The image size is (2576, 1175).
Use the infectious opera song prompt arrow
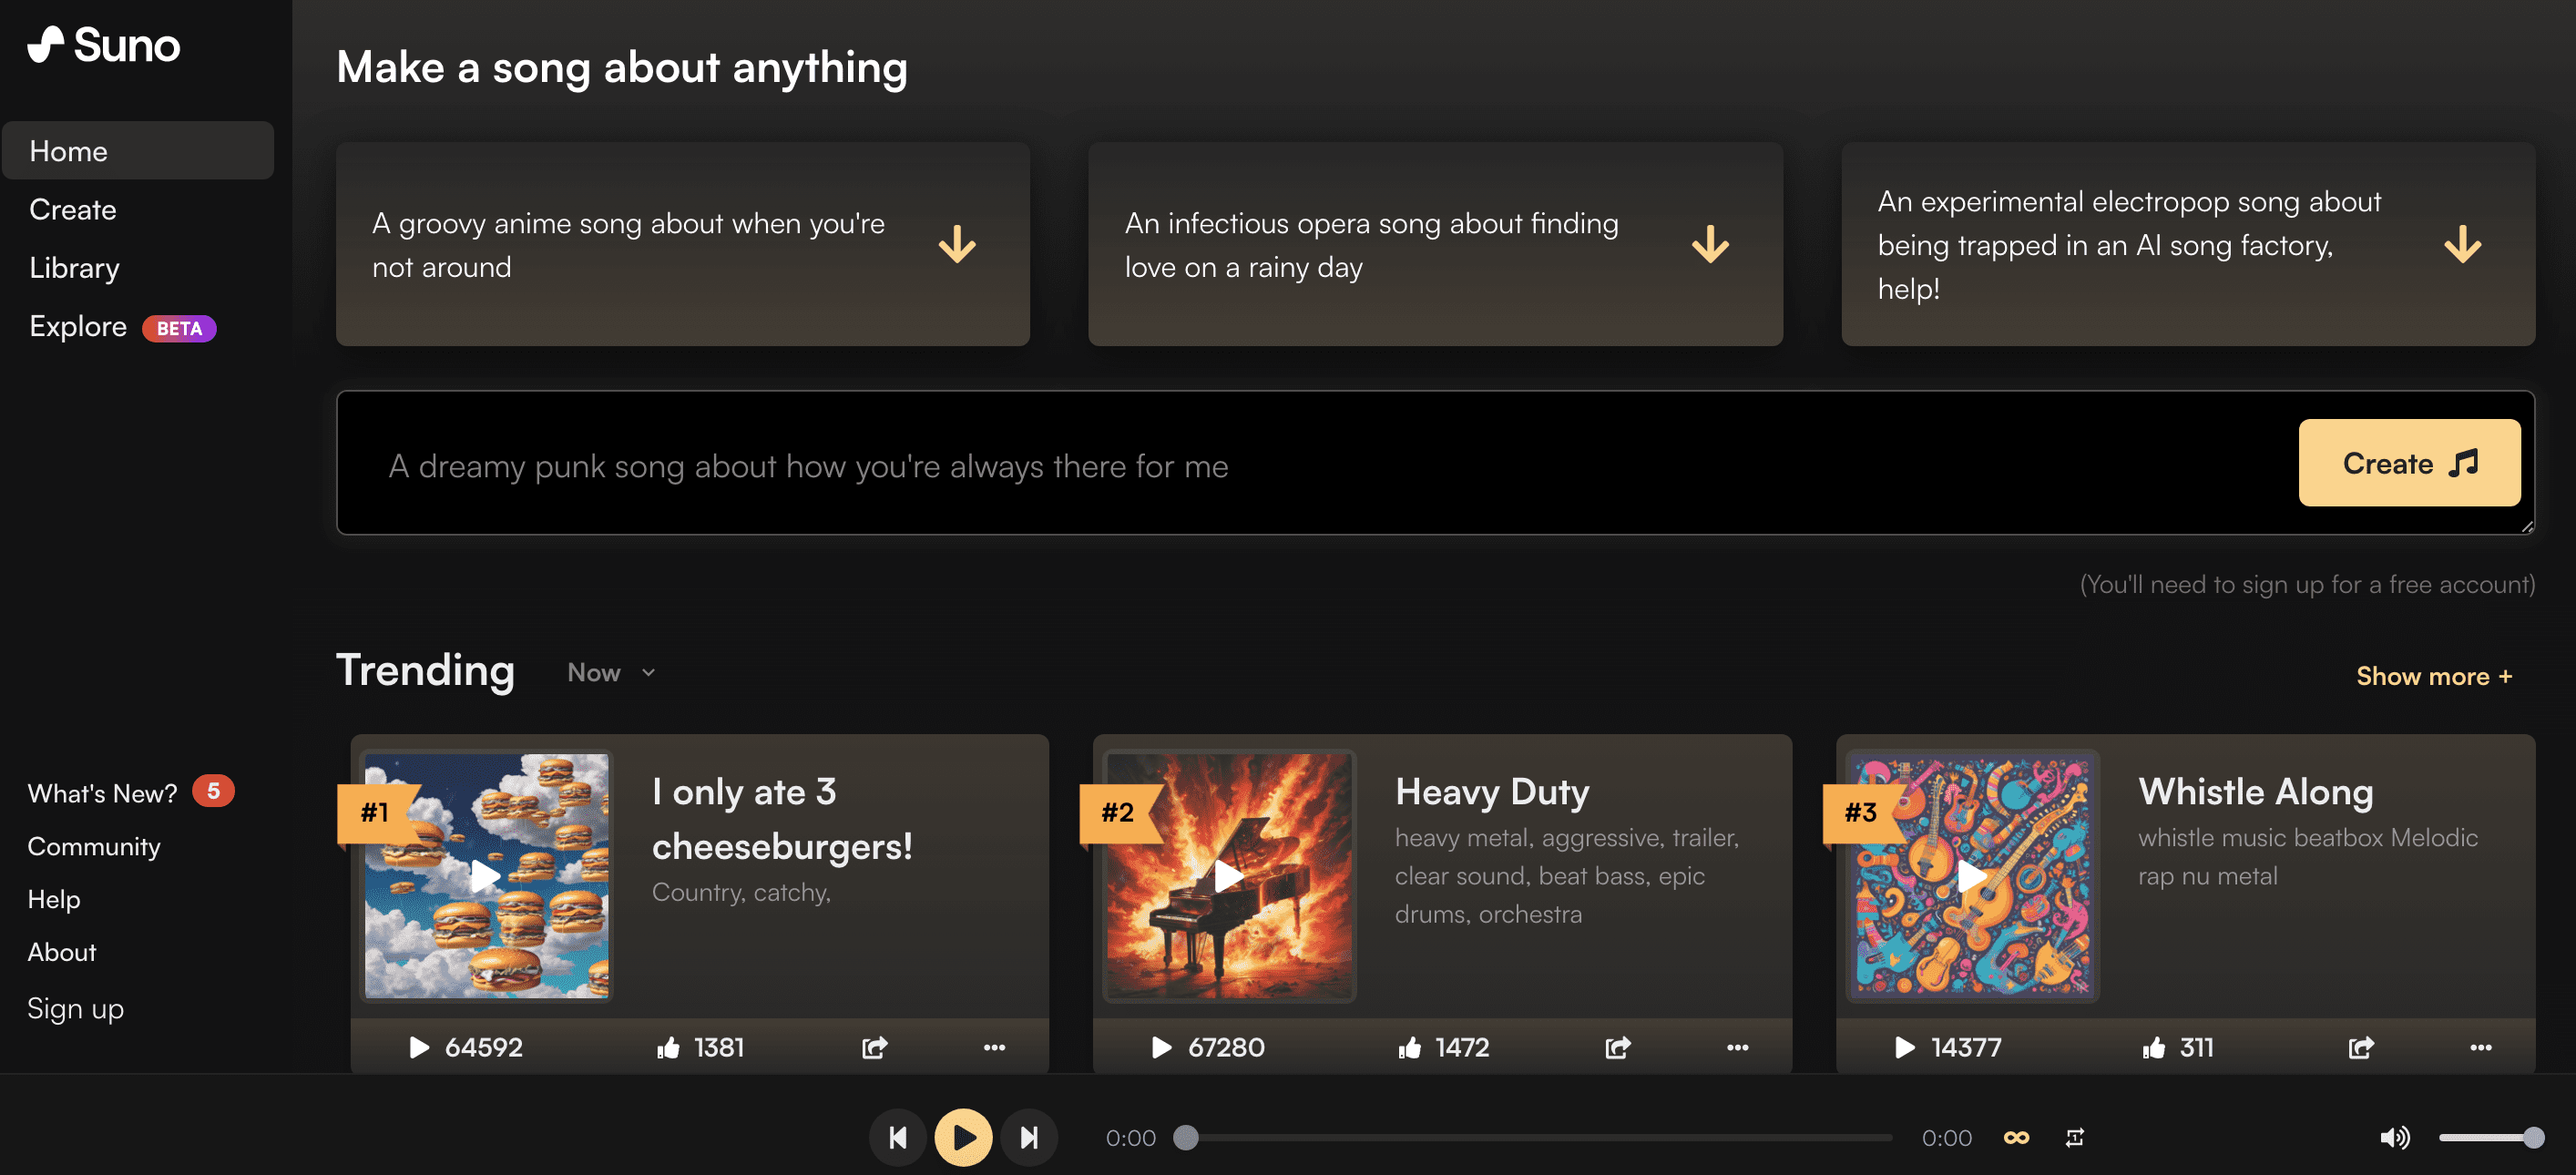click(1710, 244)
